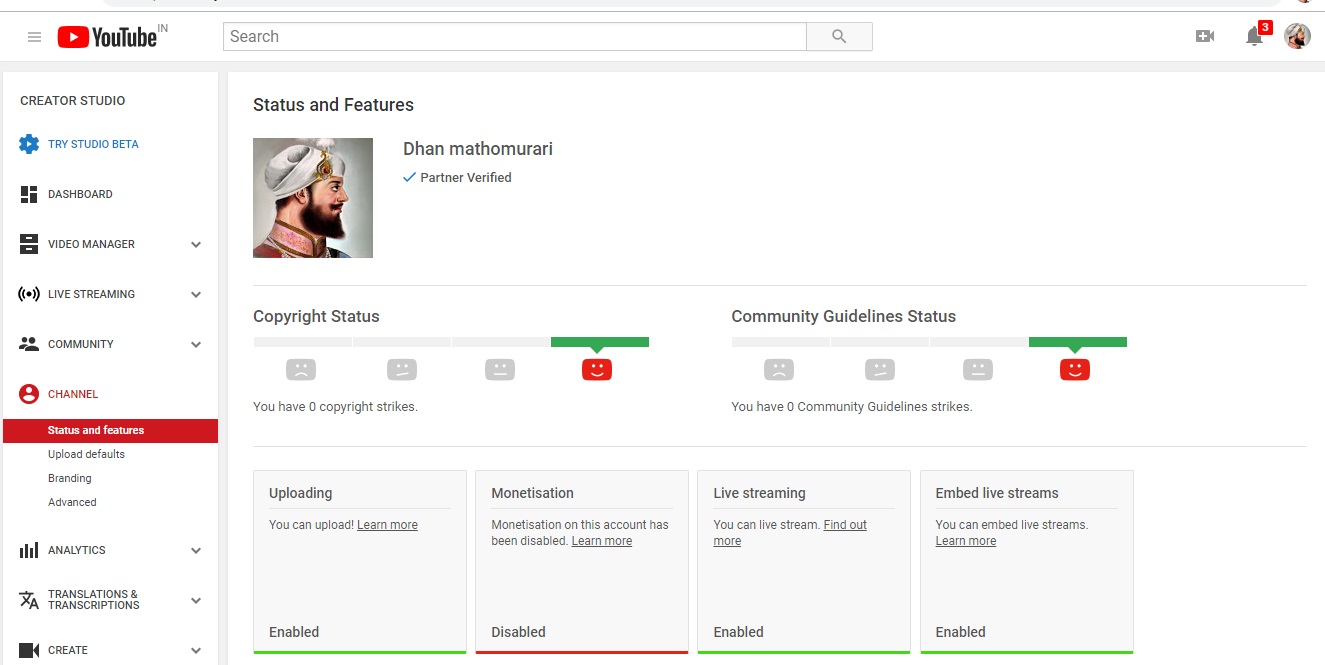
Task: Click Learn more under Embed live streams
Action: tap(965, 541)
